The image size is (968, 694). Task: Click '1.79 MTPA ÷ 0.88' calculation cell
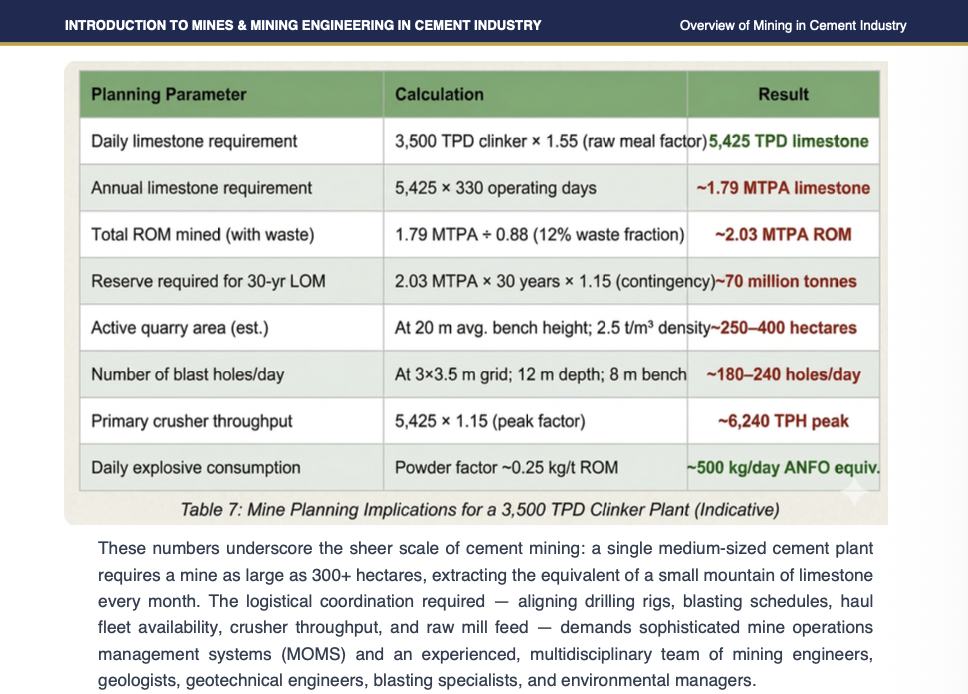[x=535, y=235]
